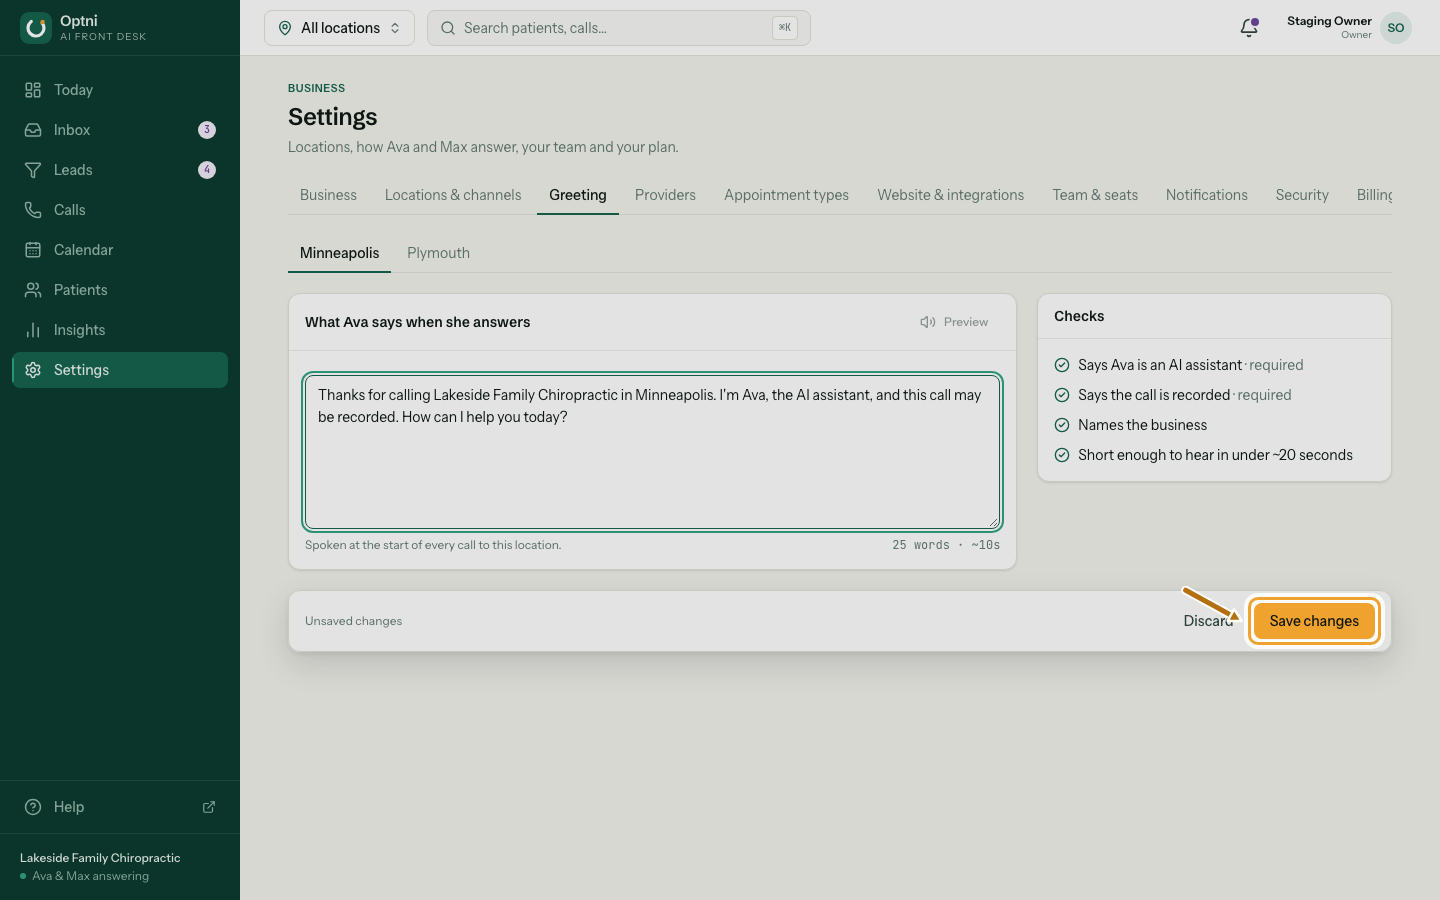Switch to the Business tab

[328, 195]
